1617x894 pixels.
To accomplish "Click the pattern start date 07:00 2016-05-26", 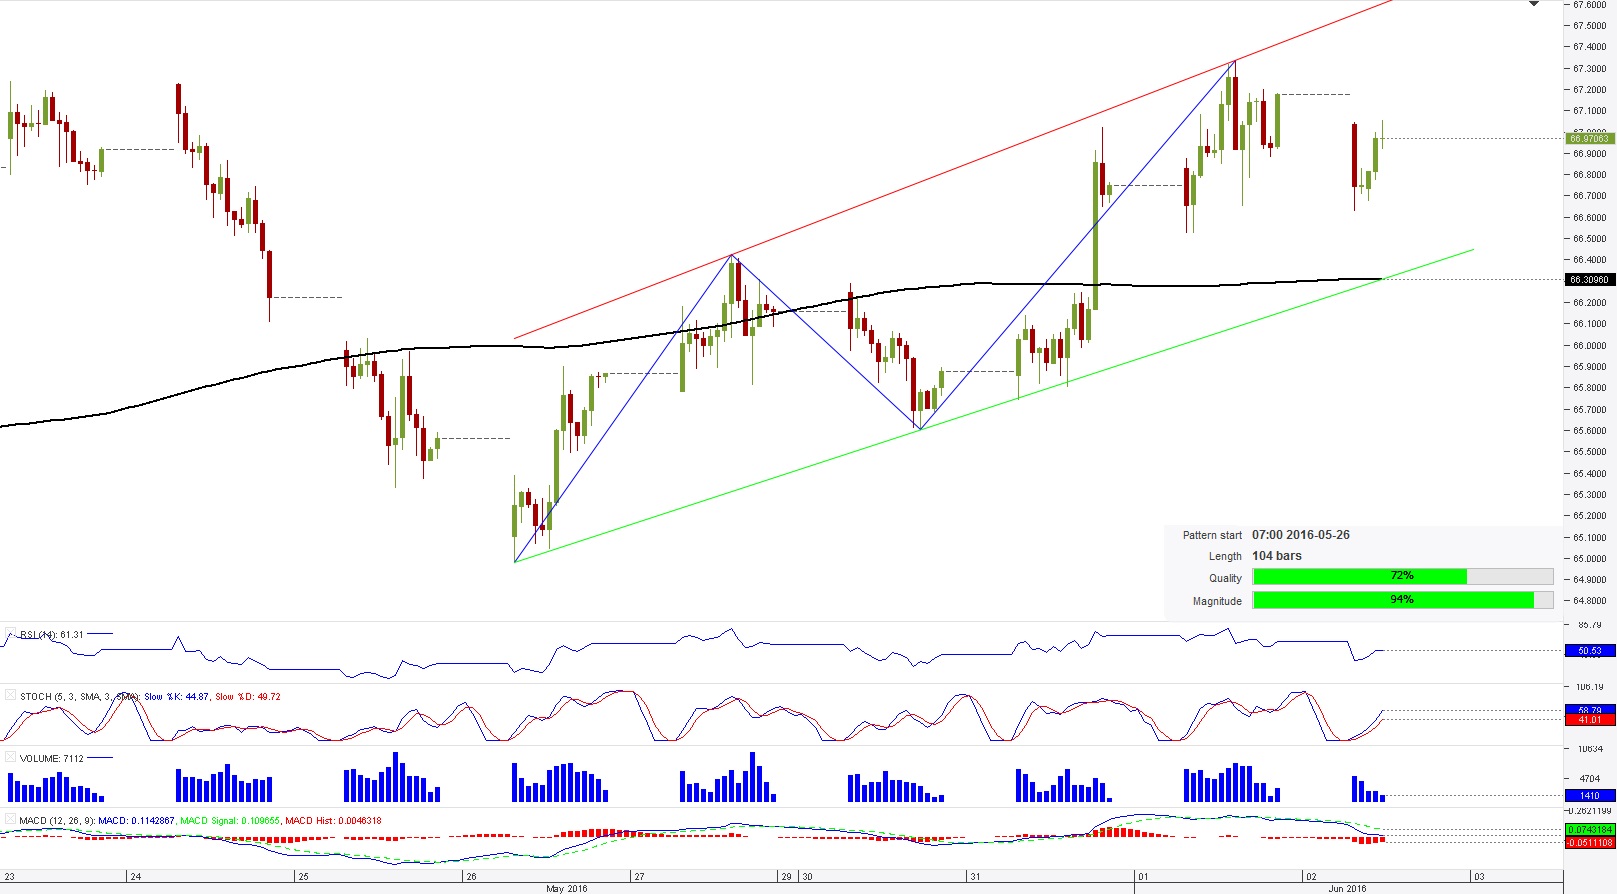I will pyautogui.click(x=1301, y=535).
